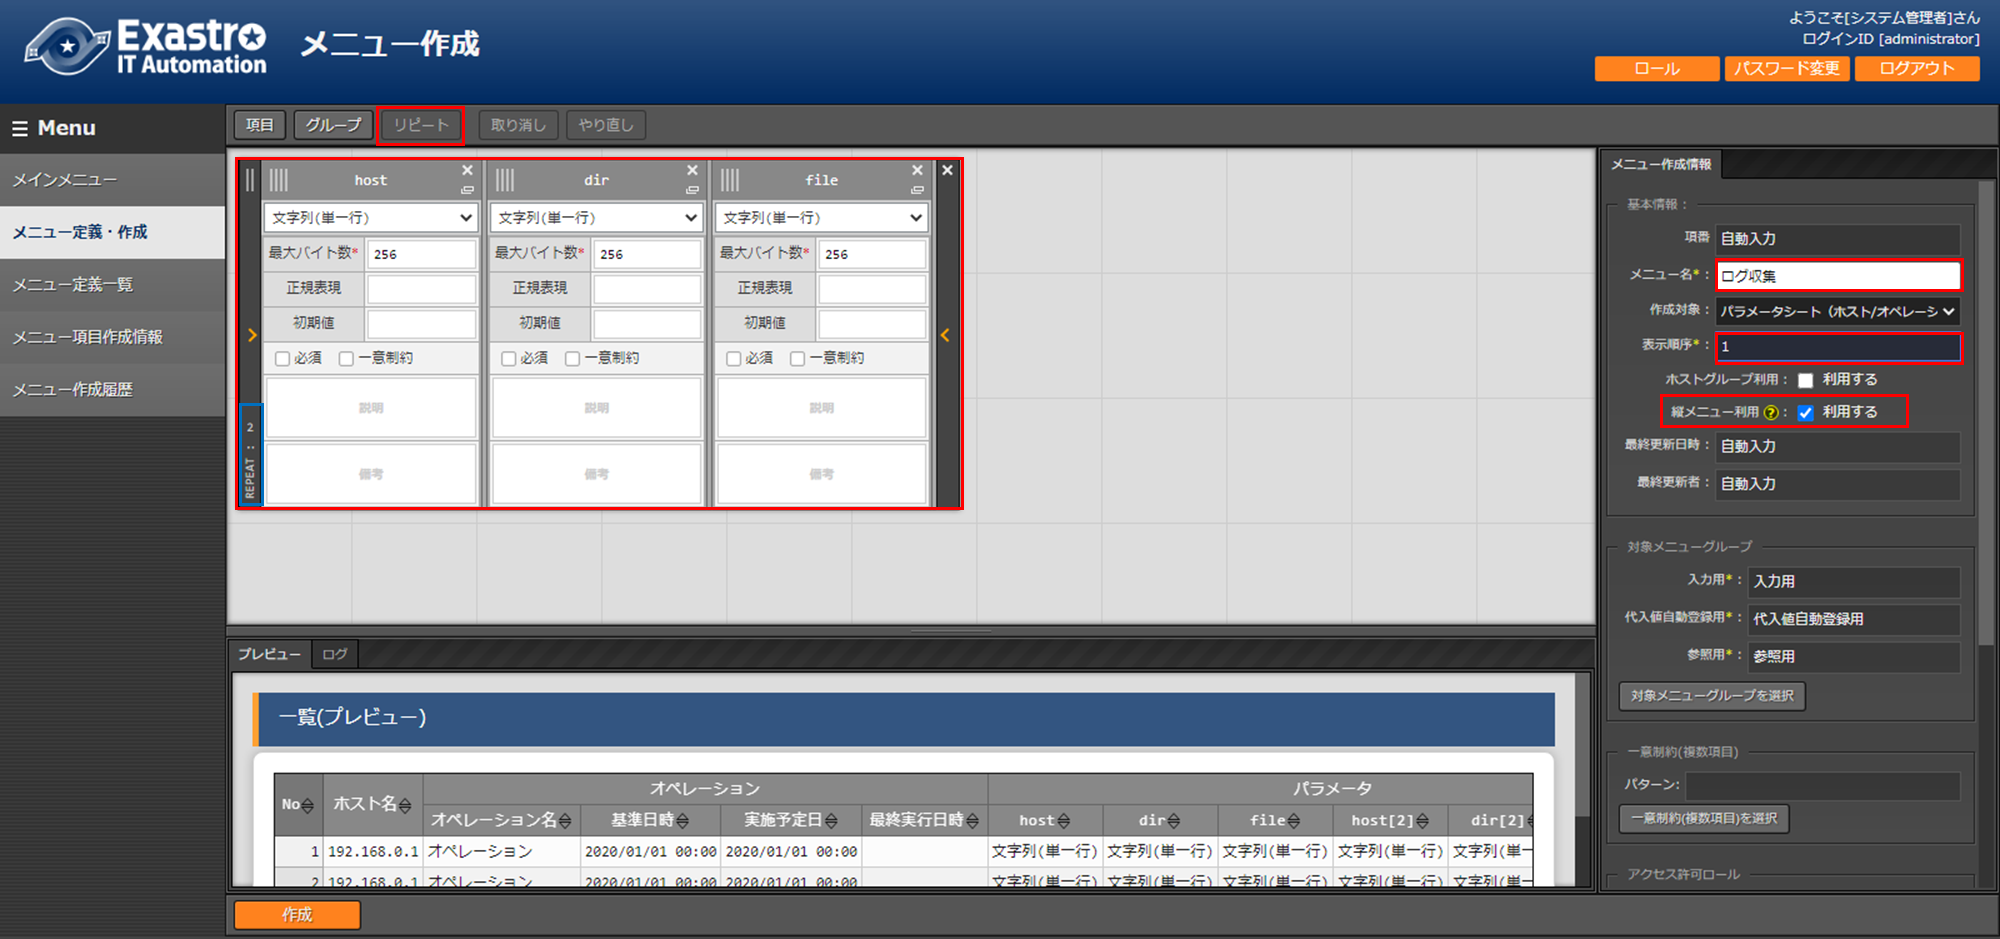
Task: Sort preview by 基準日時
Action: pyautogui.click(x=682, y=821)
